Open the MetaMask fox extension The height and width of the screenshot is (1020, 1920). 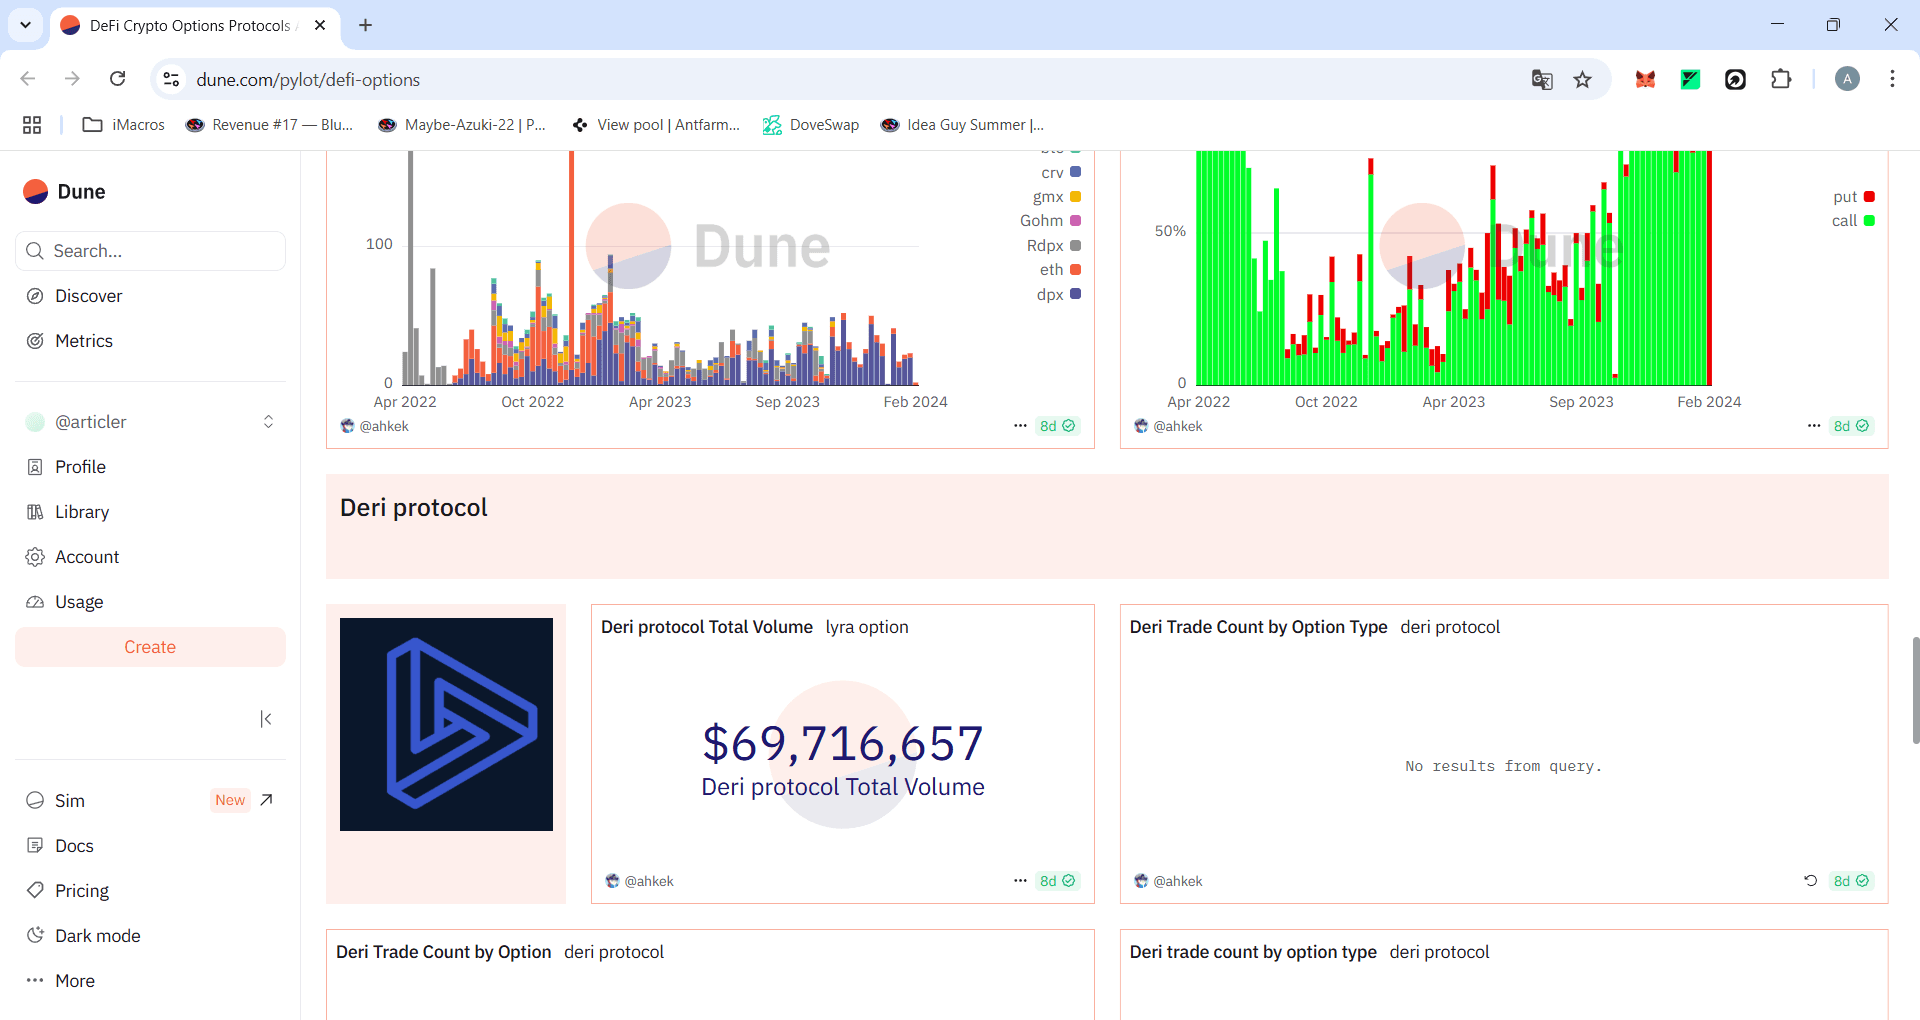tap(1645, 79)
